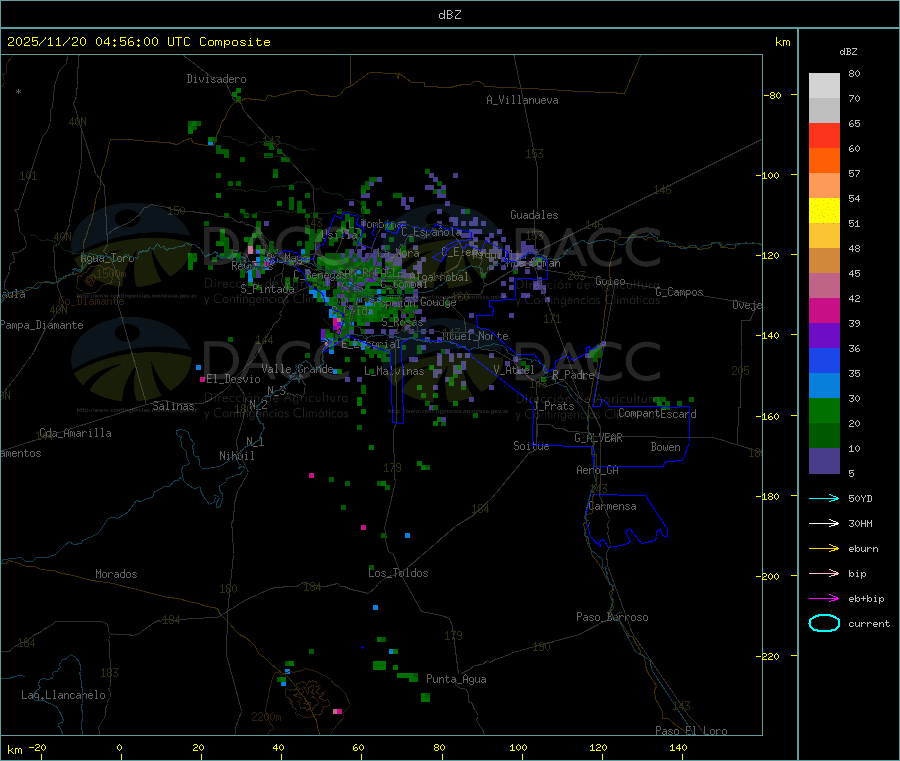The width and height of the screenshot is (900, 761).
Task: Click the Paso_Barroso map label
Action: (x=612, y=617)
